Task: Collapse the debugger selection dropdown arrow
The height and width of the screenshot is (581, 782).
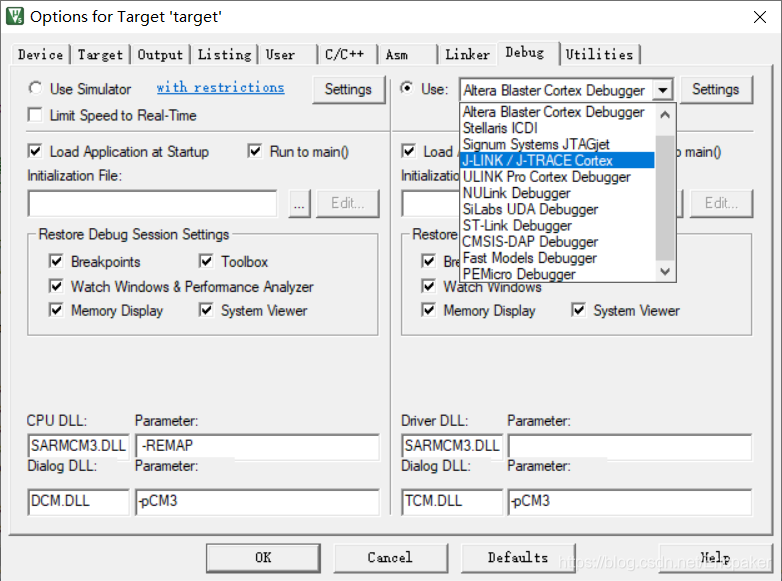Action: (662, 90)
